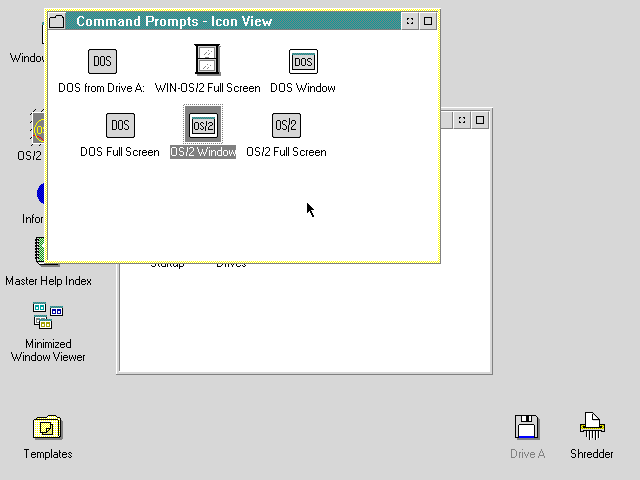Click the WIN-OS/2 Full Screen label
The width and height of the screenshot is (640, 480).
(207, 88)
